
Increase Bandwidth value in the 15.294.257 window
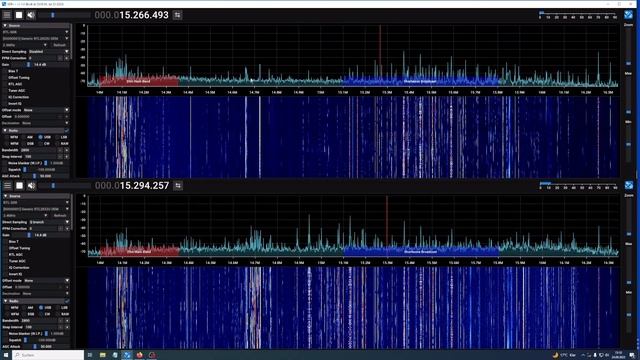[67, 320]
